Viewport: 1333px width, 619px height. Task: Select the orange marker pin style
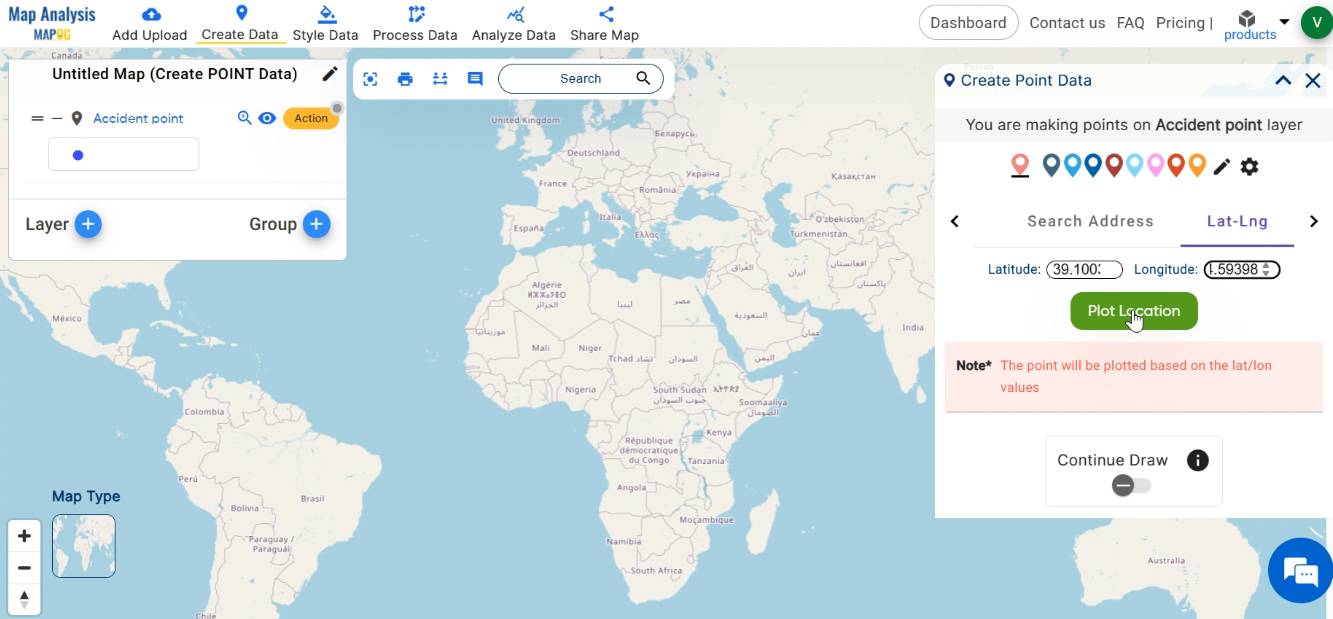1196,165
